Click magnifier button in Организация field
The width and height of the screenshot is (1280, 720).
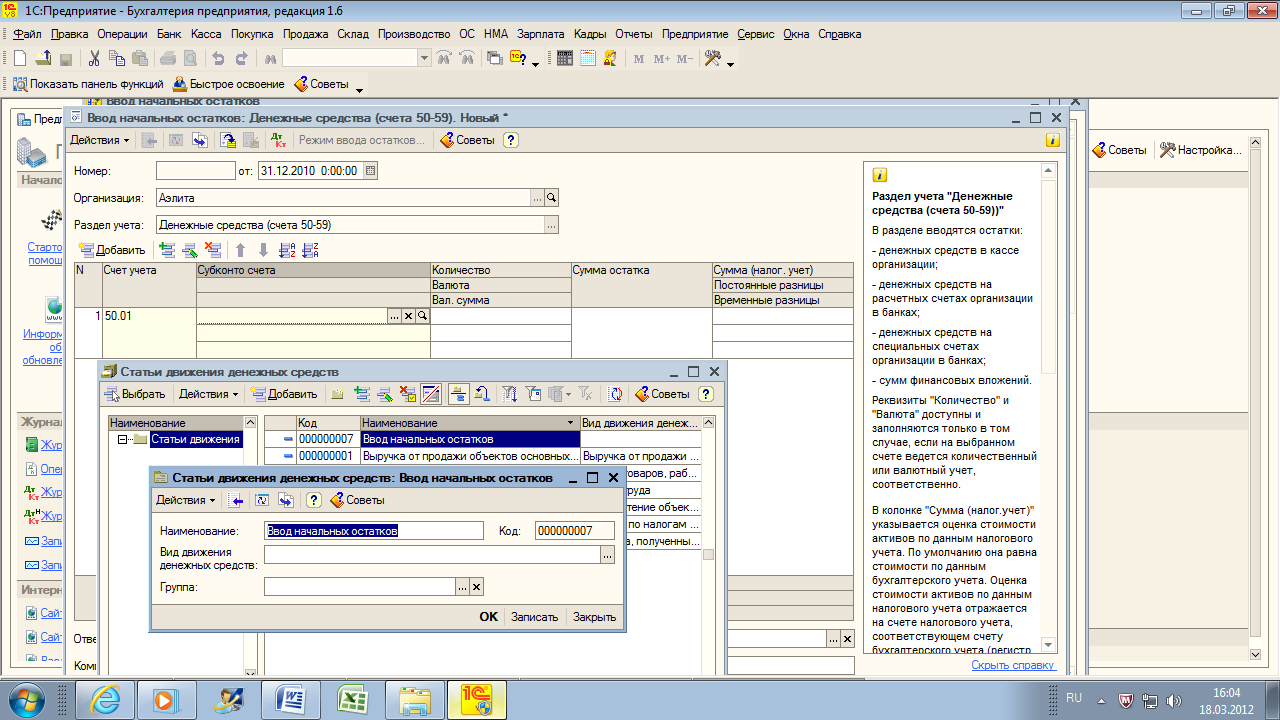pyautogui.click(x=551, y=198)
